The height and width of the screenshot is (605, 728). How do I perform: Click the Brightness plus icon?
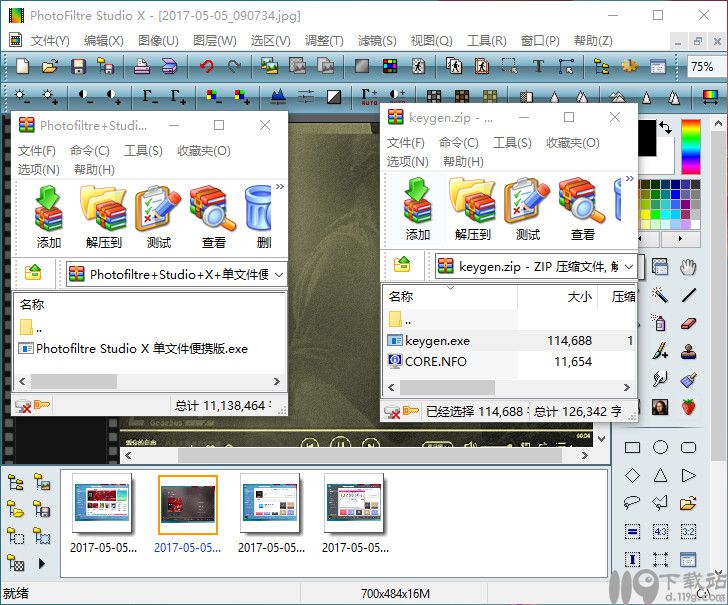coord(50,96)
